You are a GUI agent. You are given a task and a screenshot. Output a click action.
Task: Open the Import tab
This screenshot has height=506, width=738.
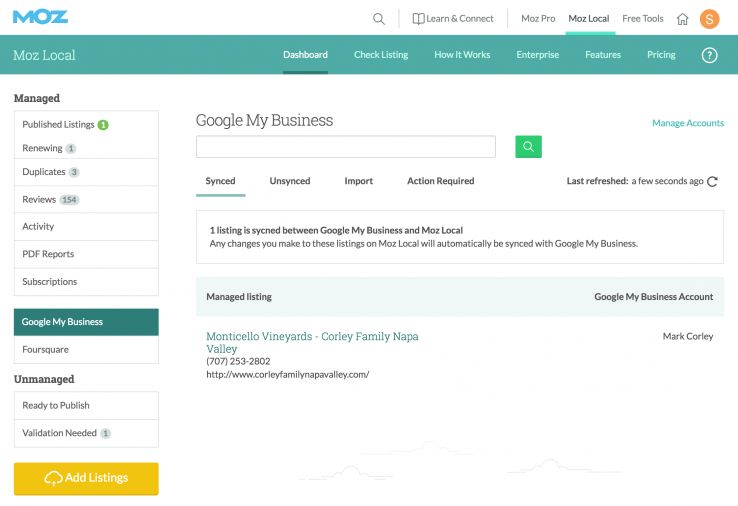coord(358,181)
